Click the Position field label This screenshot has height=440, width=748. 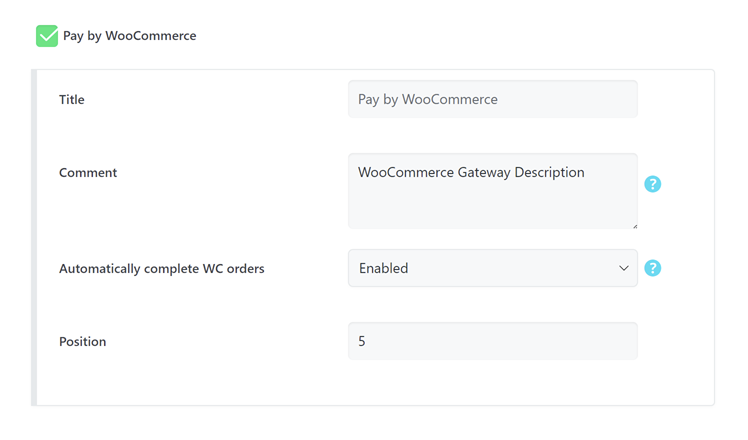point(82,342)
